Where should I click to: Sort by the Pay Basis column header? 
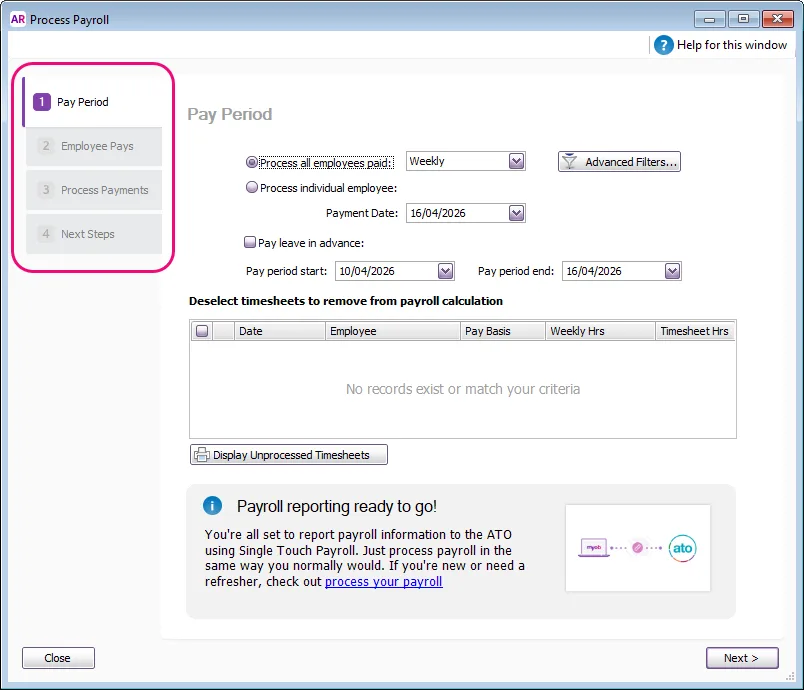502,331
